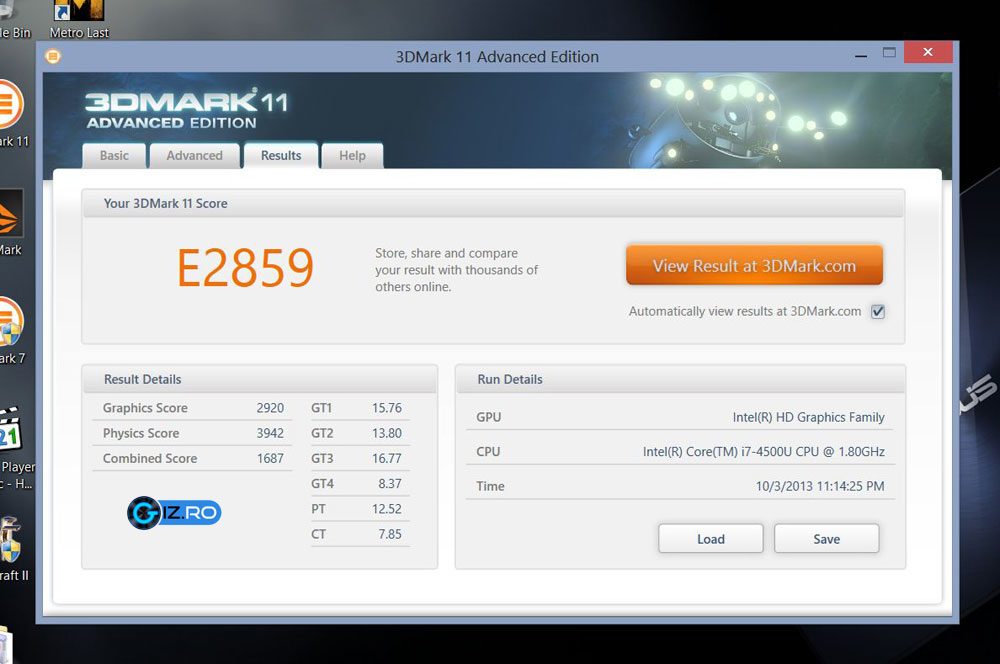This screenshot has height=664, width=1000.
Task: Toggle Automatically view results at 3DMark.com checkbox
Action: (x=878, y=311)
